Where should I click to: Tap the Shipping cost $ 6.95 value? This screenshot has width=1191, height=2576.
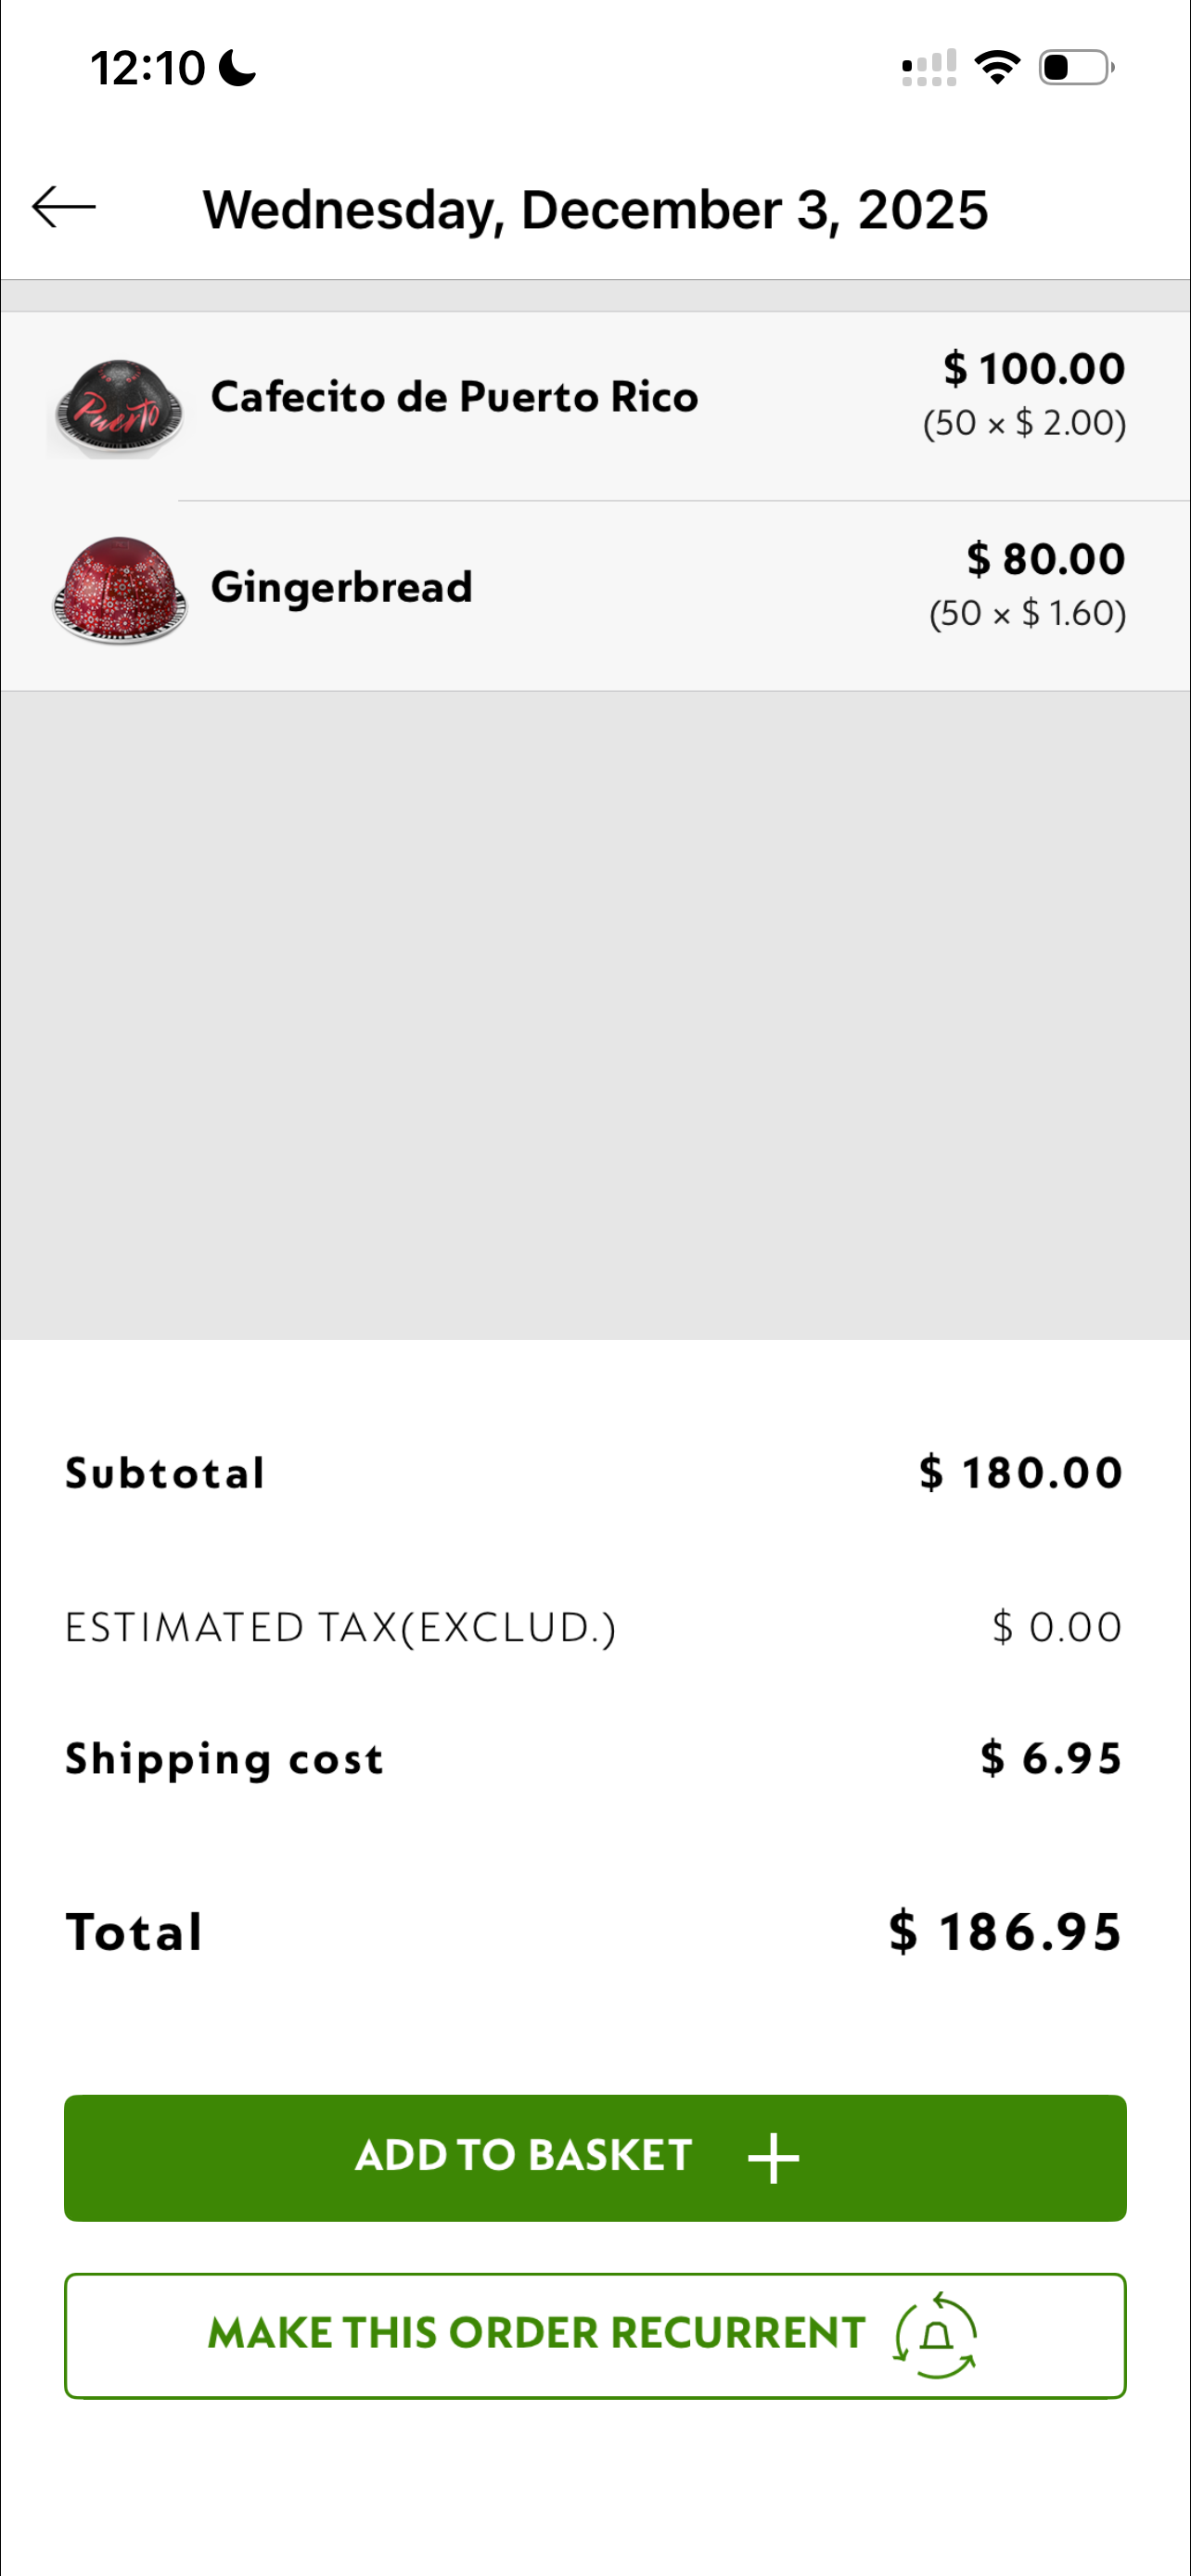tap(1051, 1758)
